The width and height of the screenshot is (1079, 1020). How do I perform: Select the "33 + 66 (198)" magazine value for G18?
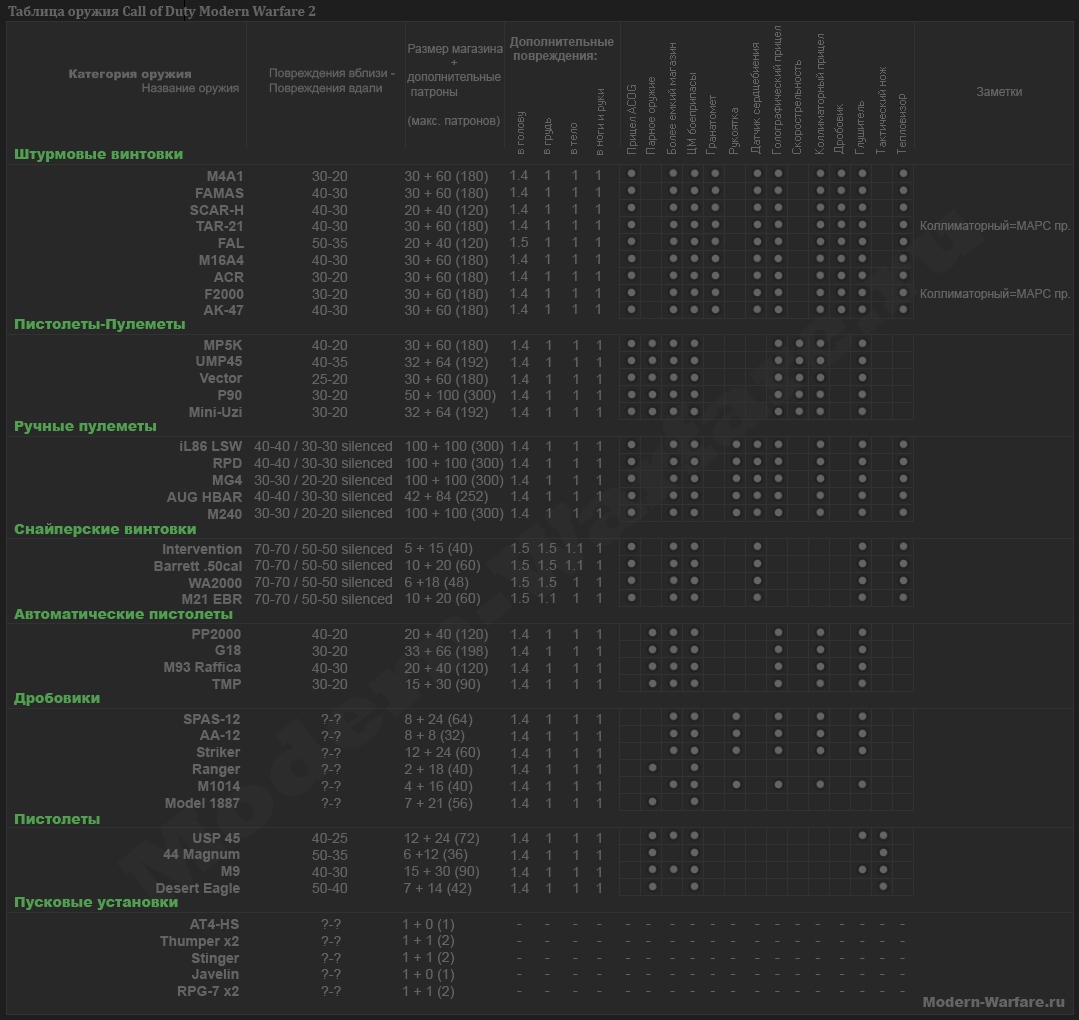point(446,651)
